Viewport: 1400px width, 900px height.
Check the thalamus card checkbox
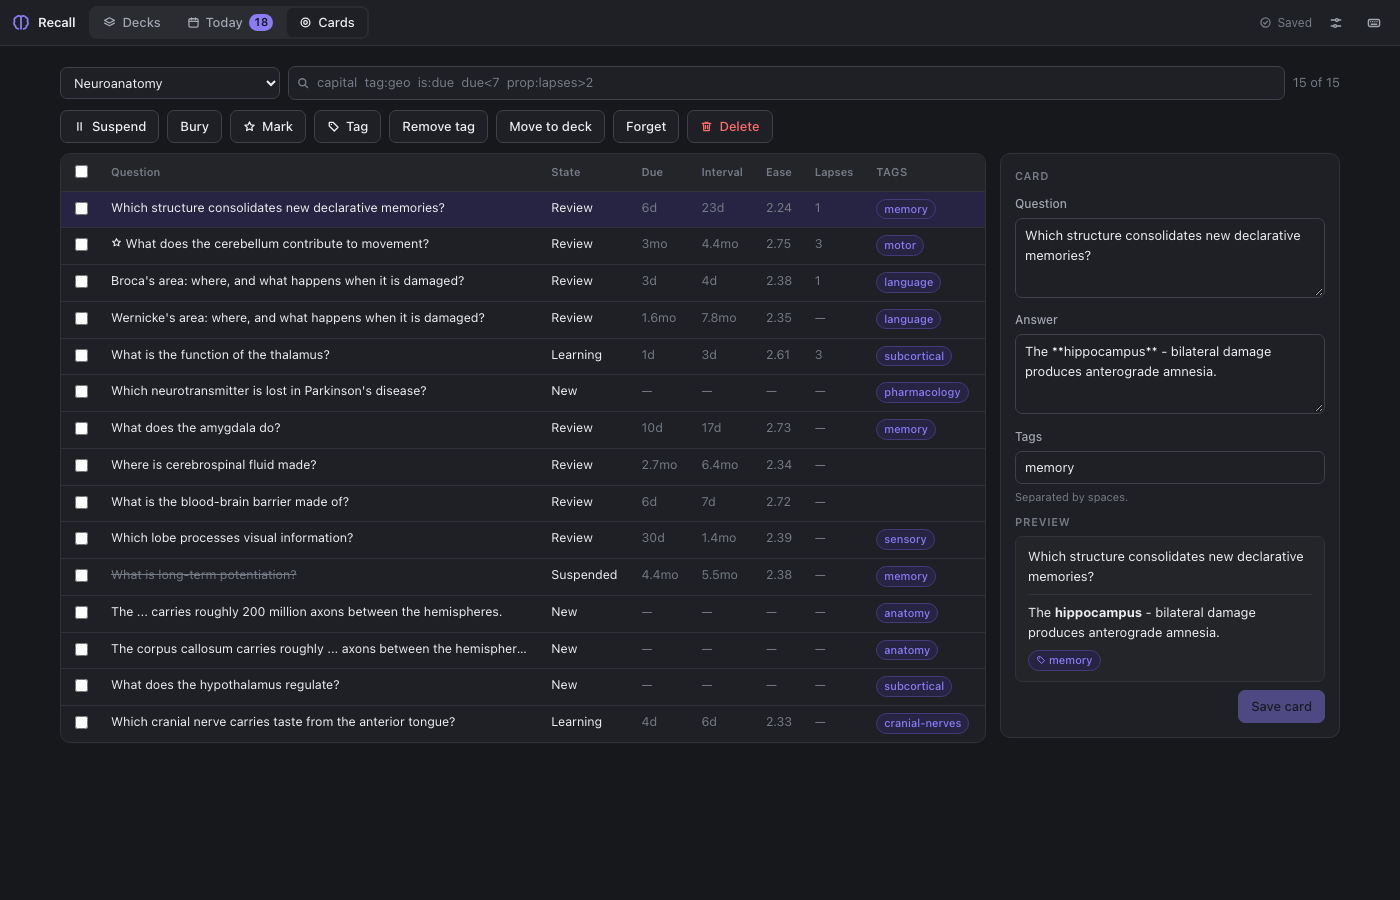(x=82, y=356)
